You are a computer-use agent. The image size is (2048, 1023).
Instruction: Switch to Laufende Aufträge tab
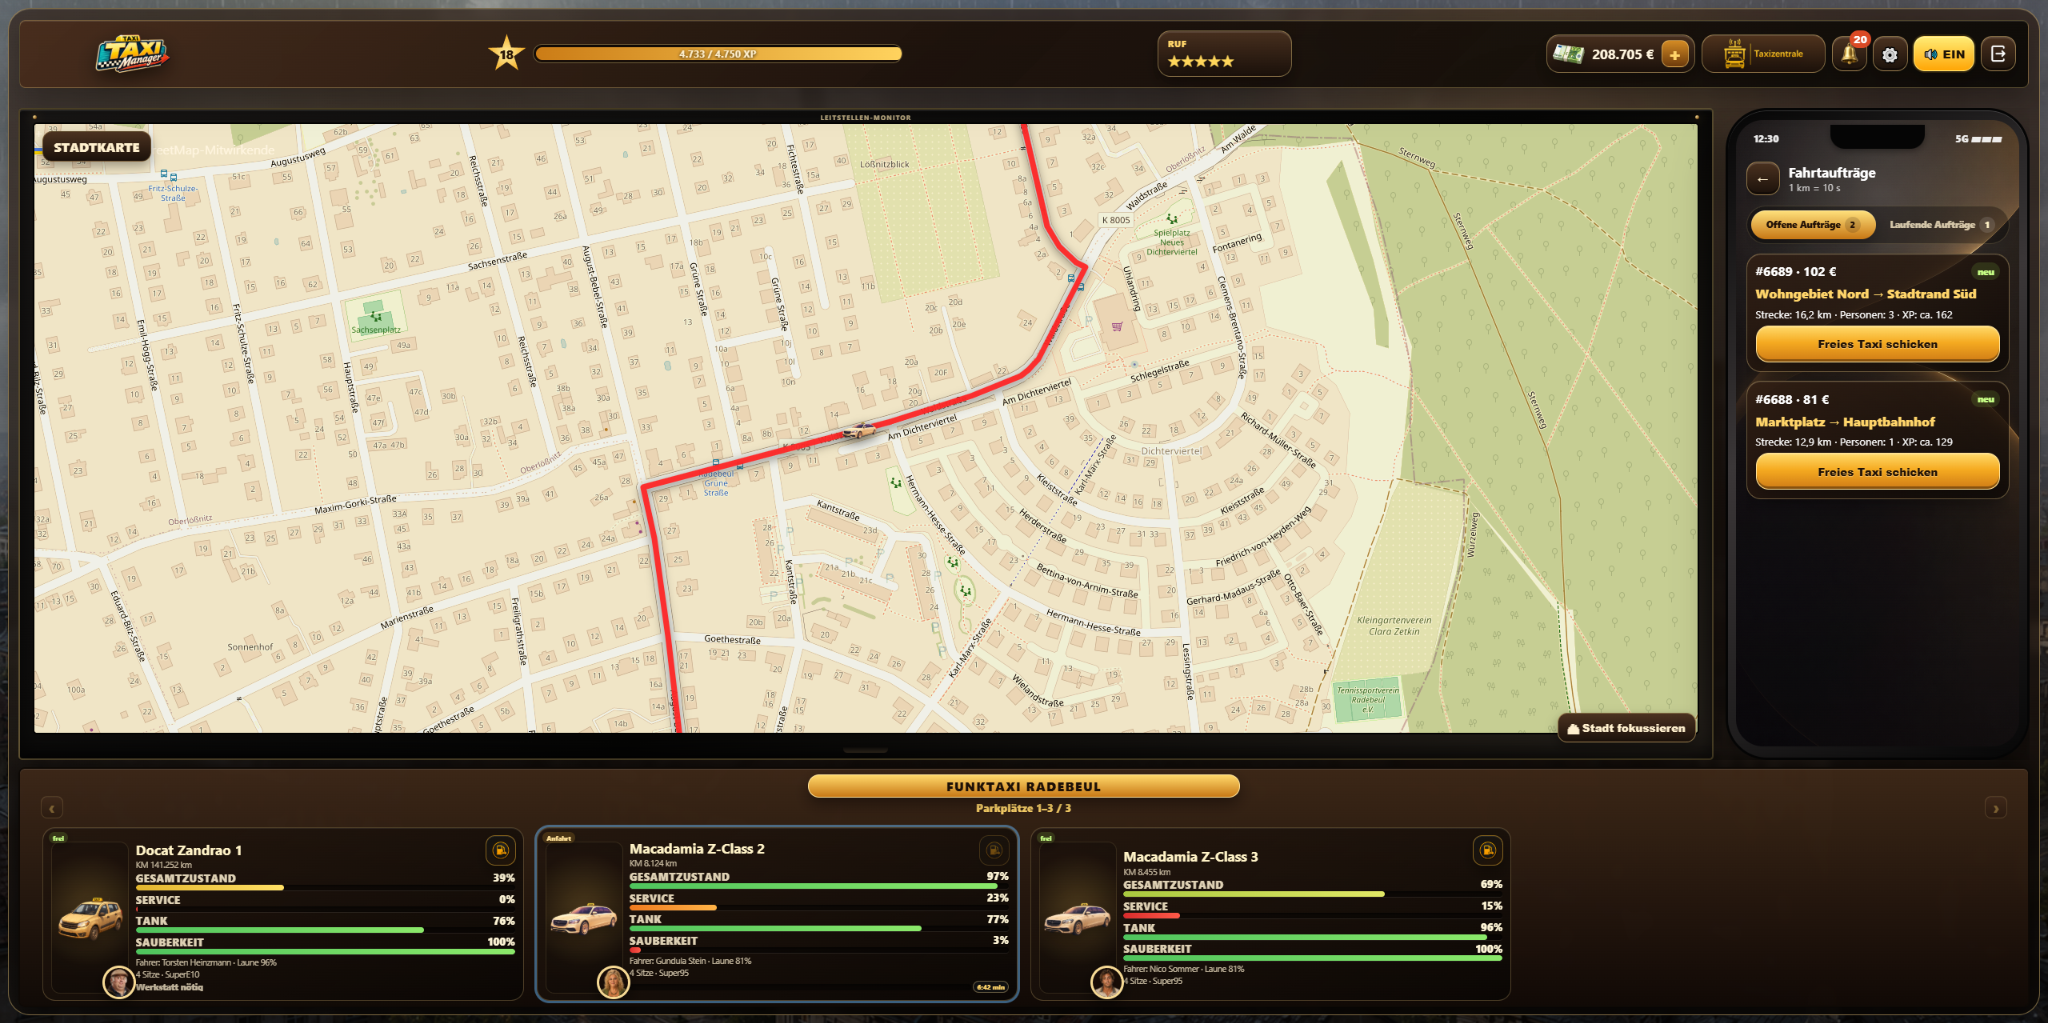pyautogui.click(x=1940, y=225)
